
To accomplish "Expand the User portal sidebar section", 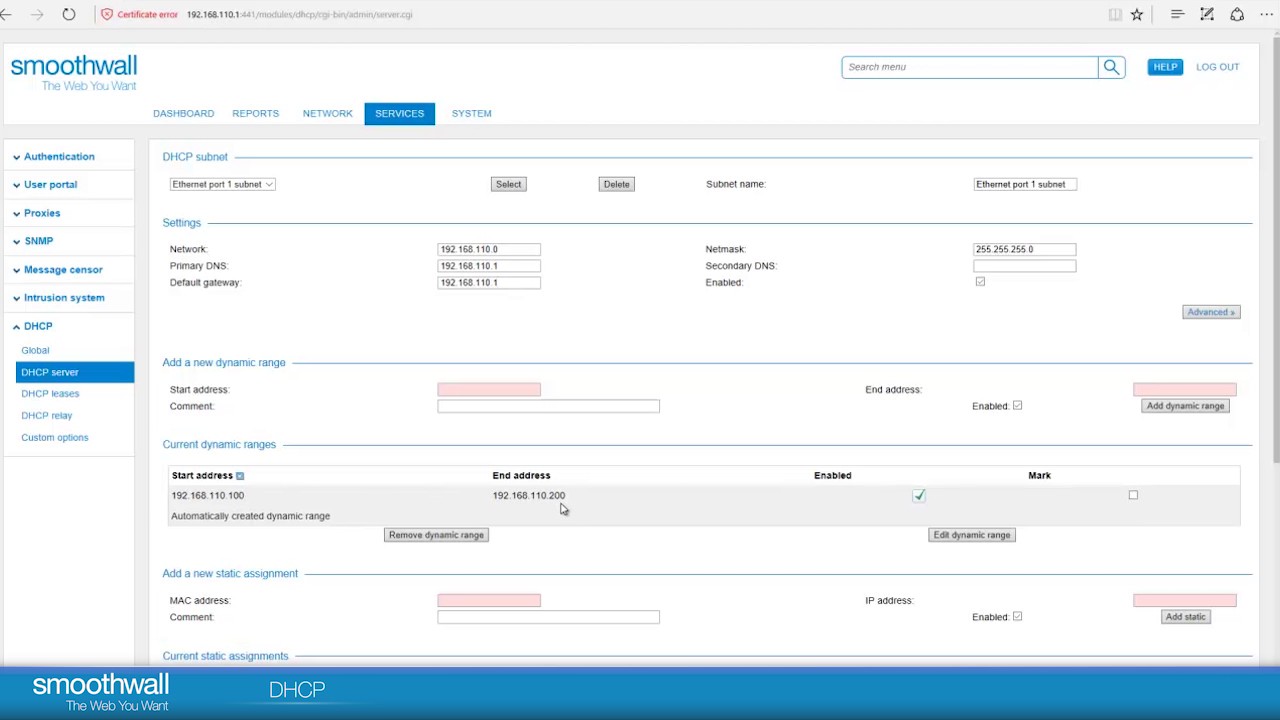I will click(50, 185).
